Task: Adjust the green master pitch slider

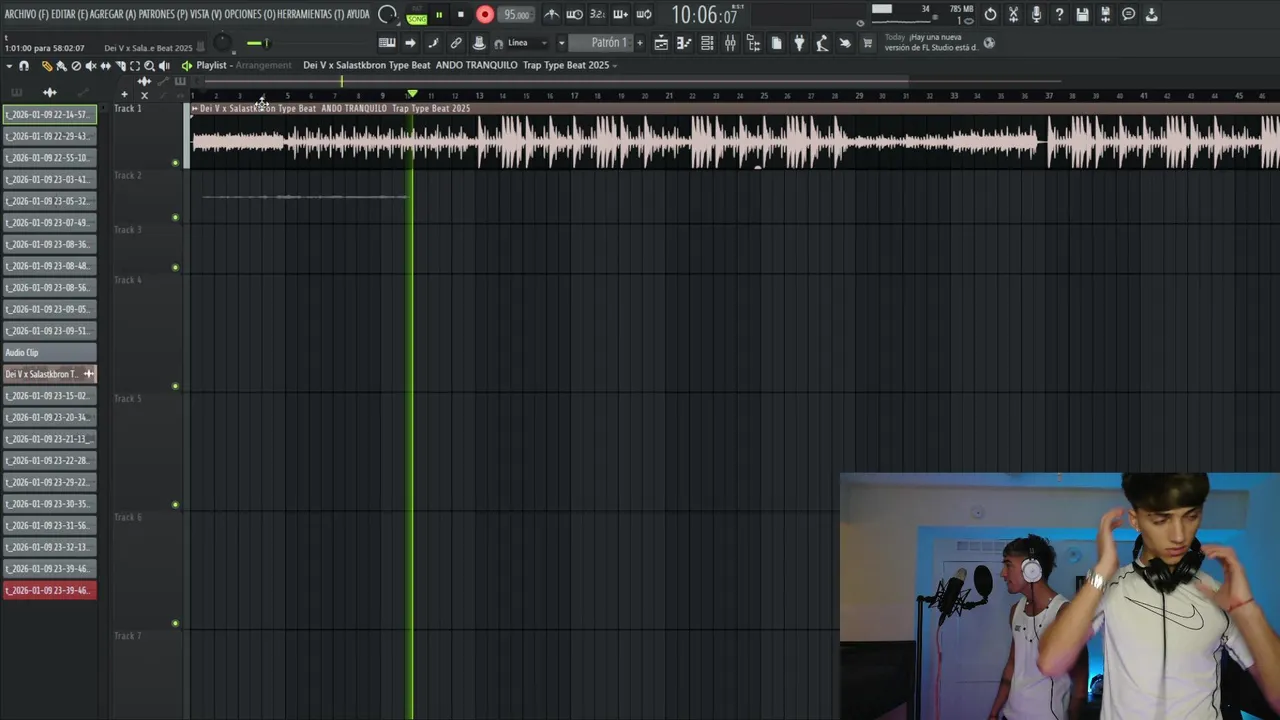Action: 258,43
